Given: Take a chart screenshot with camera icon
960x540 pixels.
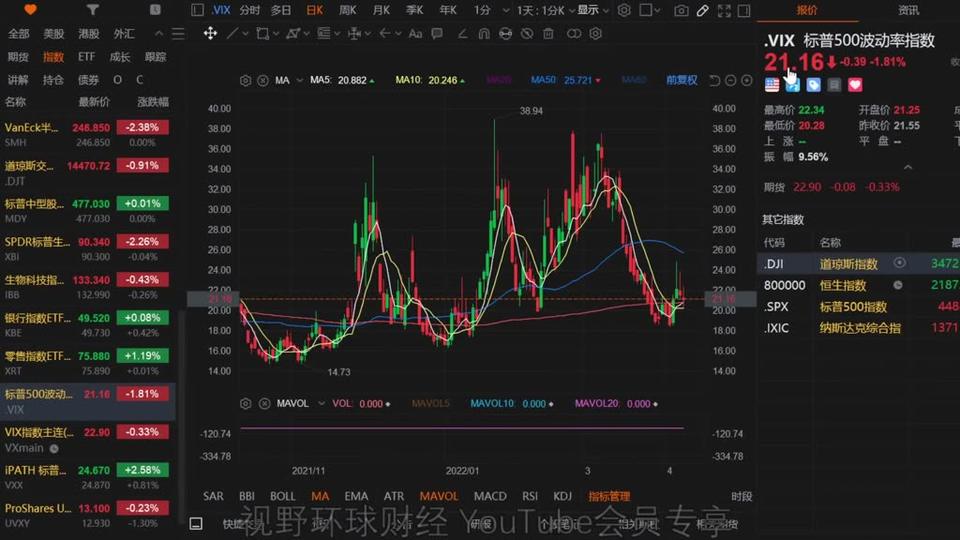Looking at the screenshot, I should [x=681, y=10].
